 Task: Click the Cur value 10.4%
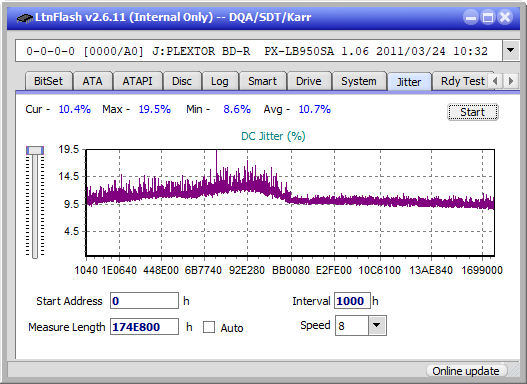coord(74,109)
